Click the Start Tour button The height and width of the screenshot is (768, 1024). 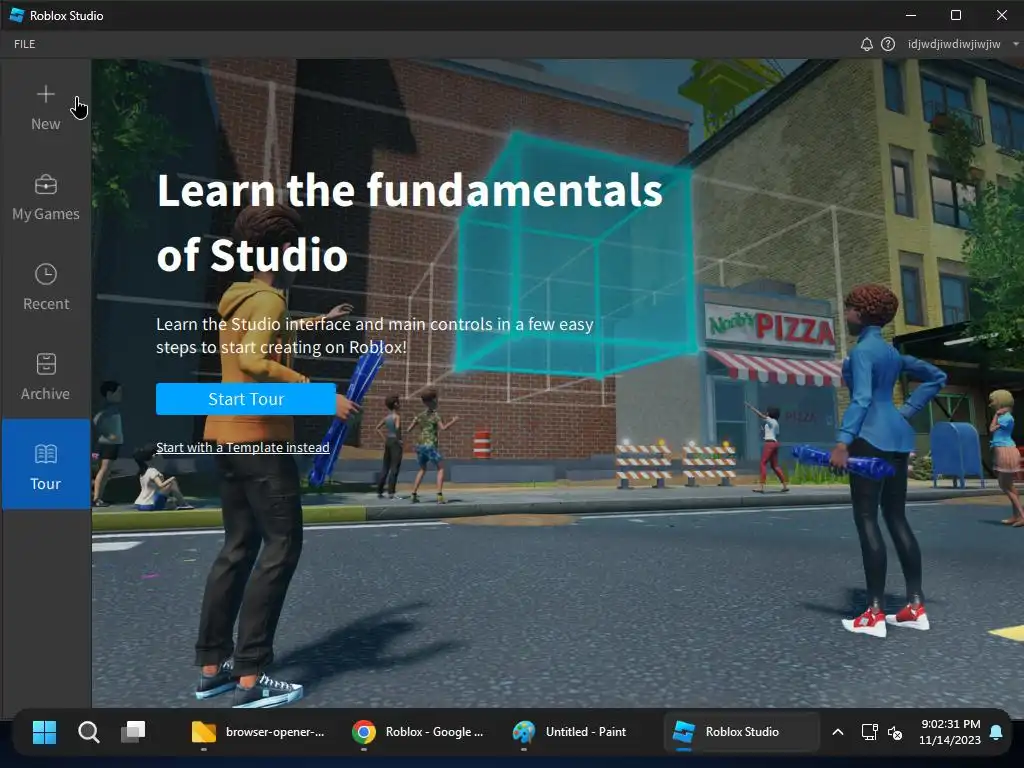pos(246,399)
